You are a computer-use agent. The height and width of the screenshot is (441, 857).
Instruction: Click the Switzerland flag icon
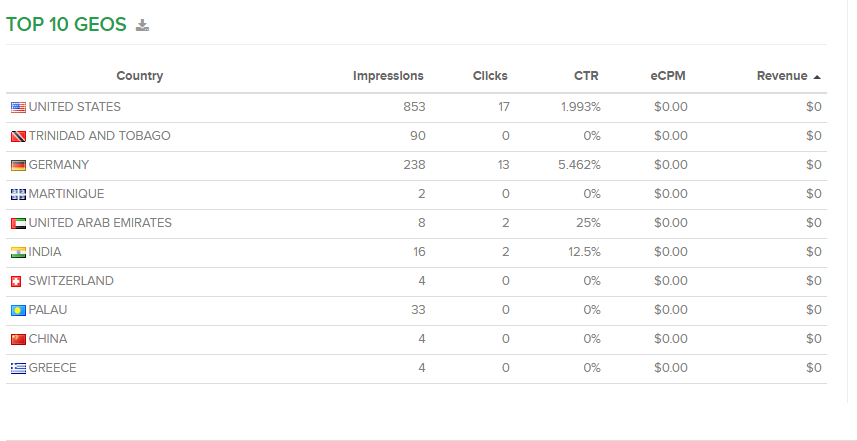point(18,281)
